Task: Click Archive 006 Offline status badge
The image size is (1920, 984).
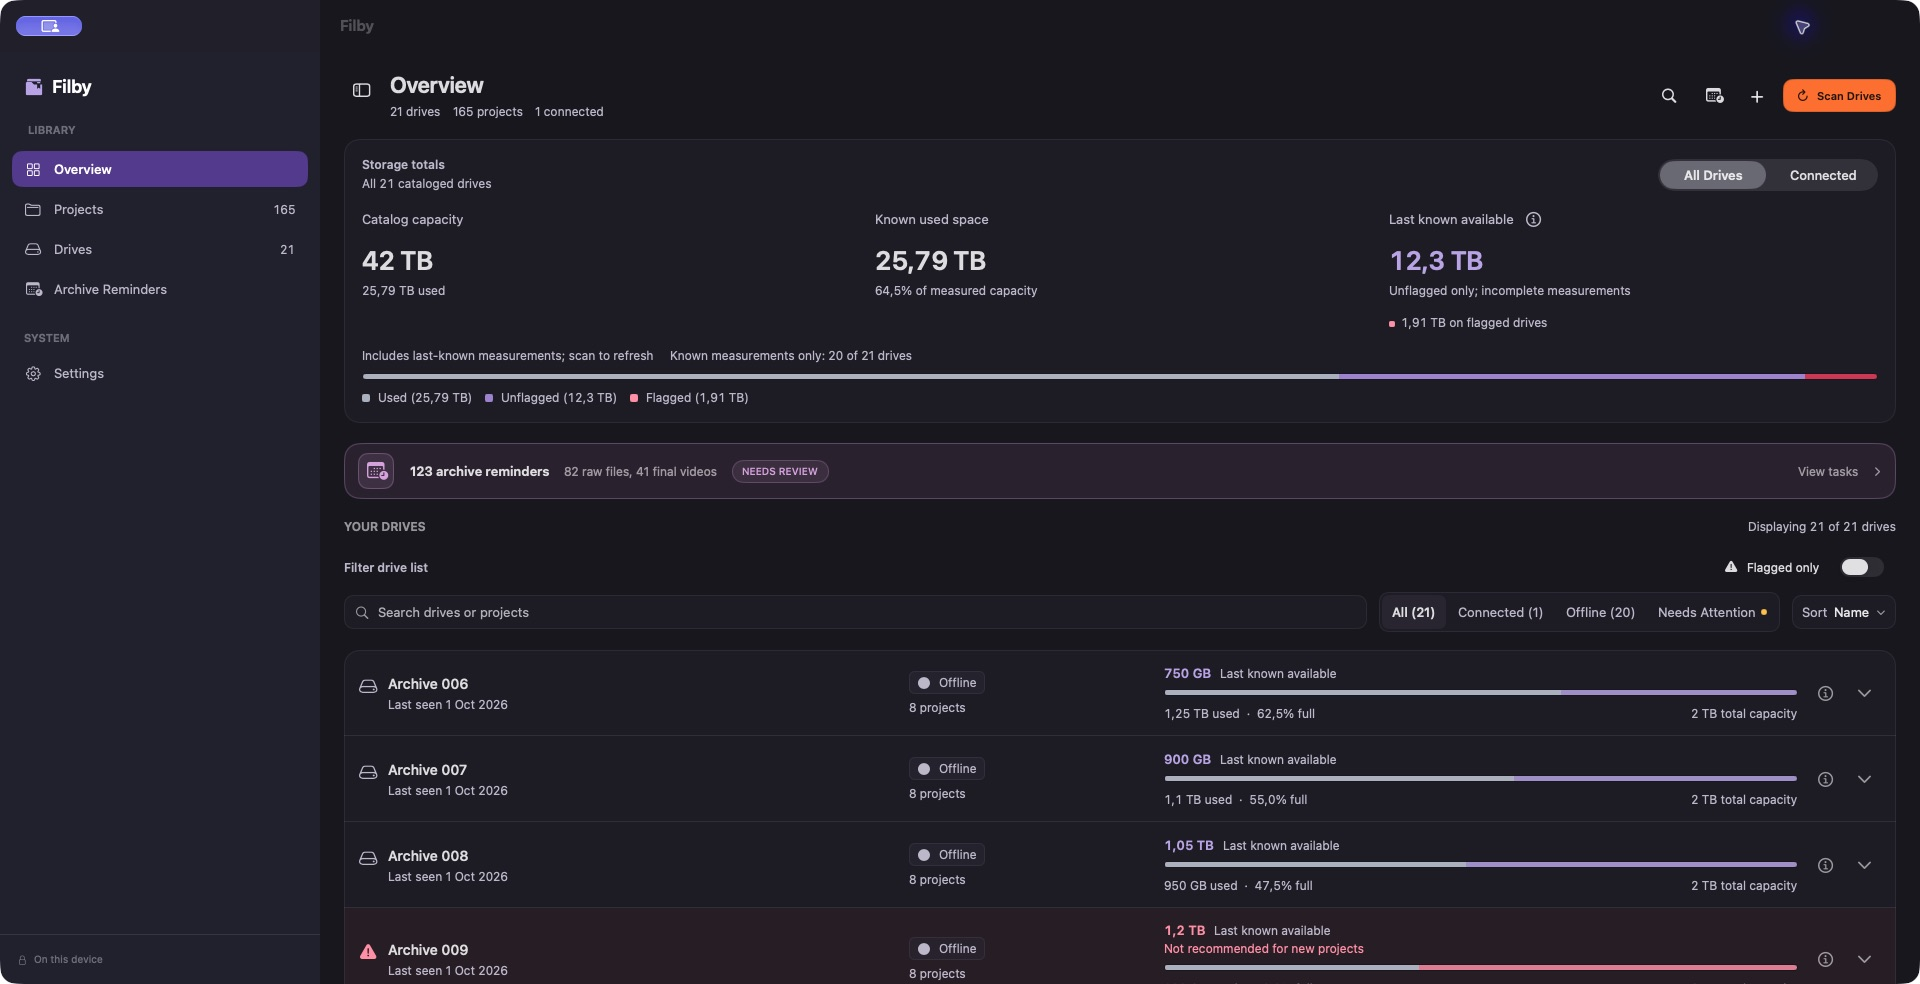Action: coord(946,683)
